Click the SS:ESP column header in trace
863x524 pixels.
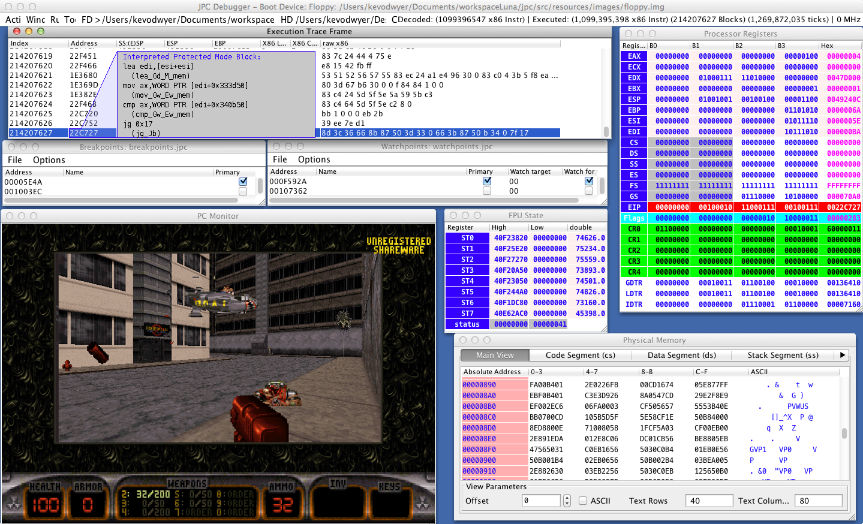coord(140,43)
